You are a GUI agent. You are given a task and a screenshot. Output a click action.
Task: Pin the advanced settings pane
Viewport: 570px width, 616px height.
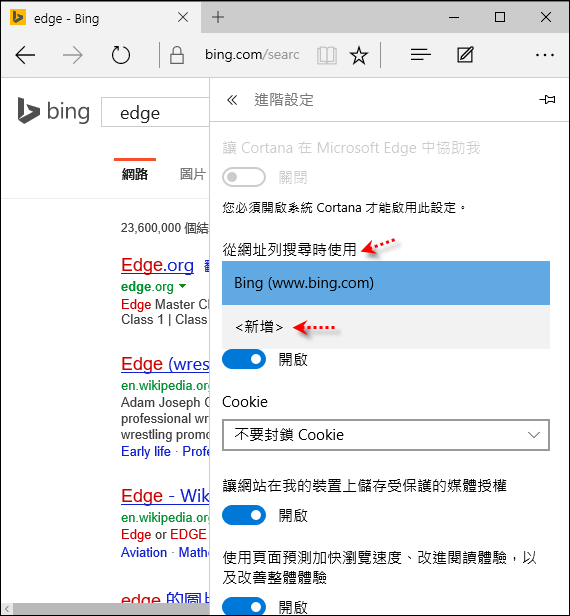[x=547, y=100]
